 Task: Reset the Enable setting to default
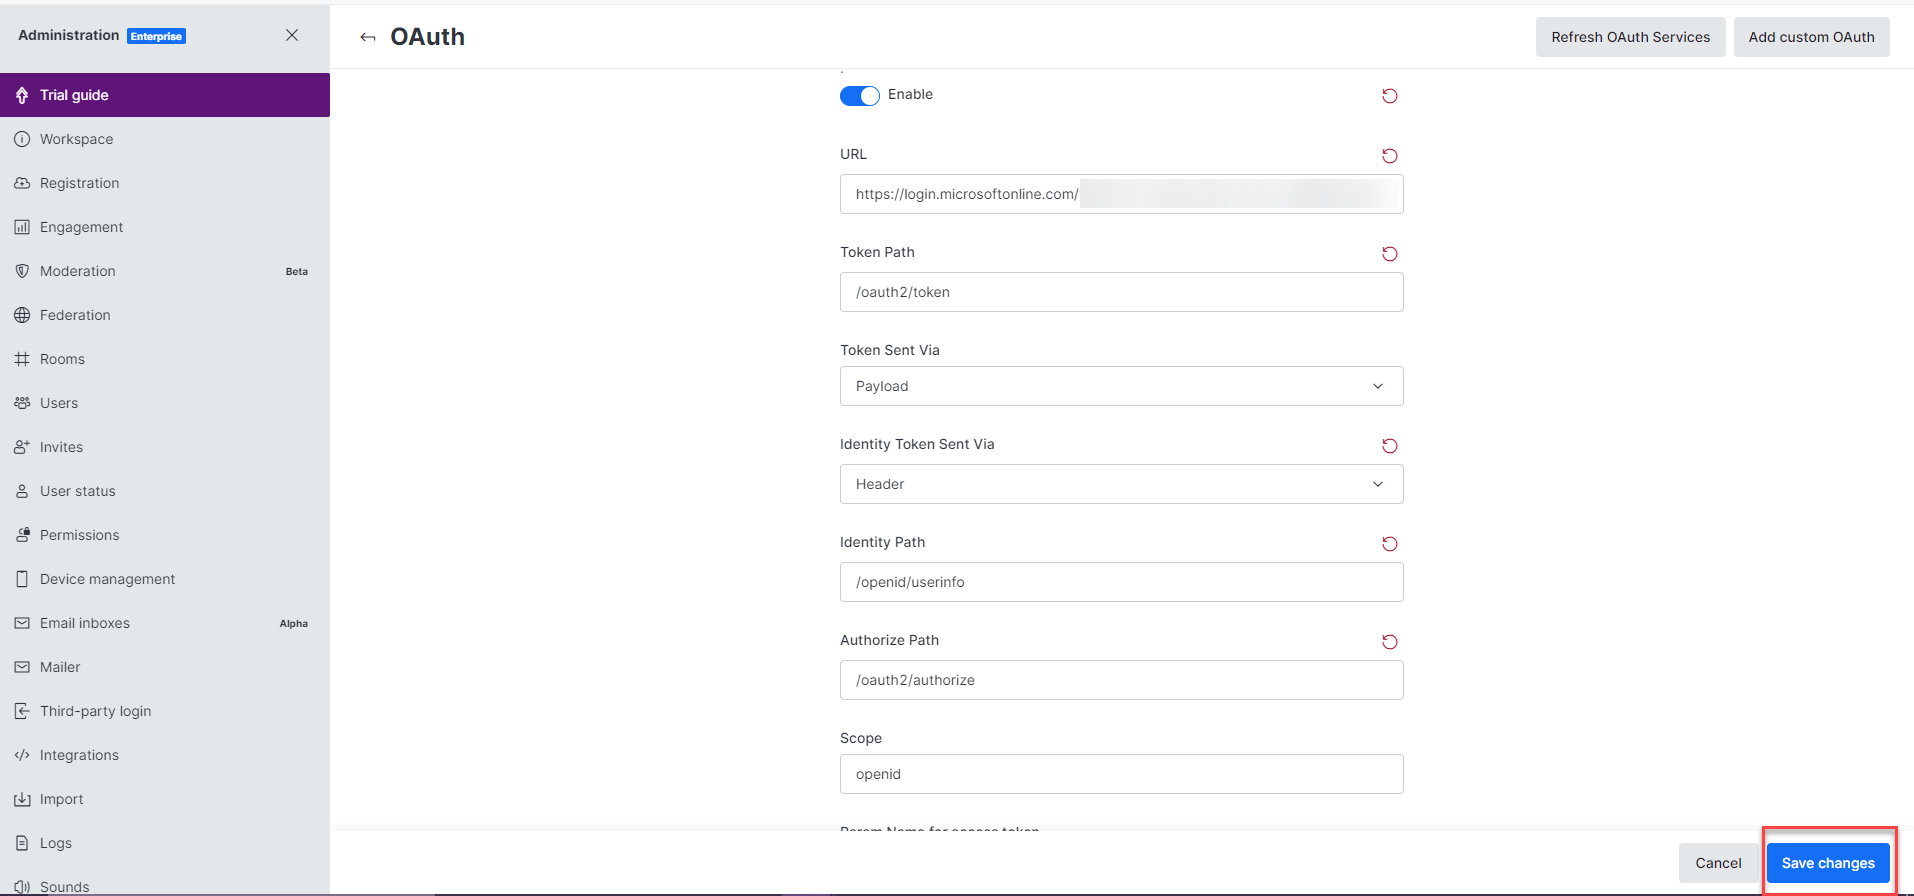[x=1389, y=96]
